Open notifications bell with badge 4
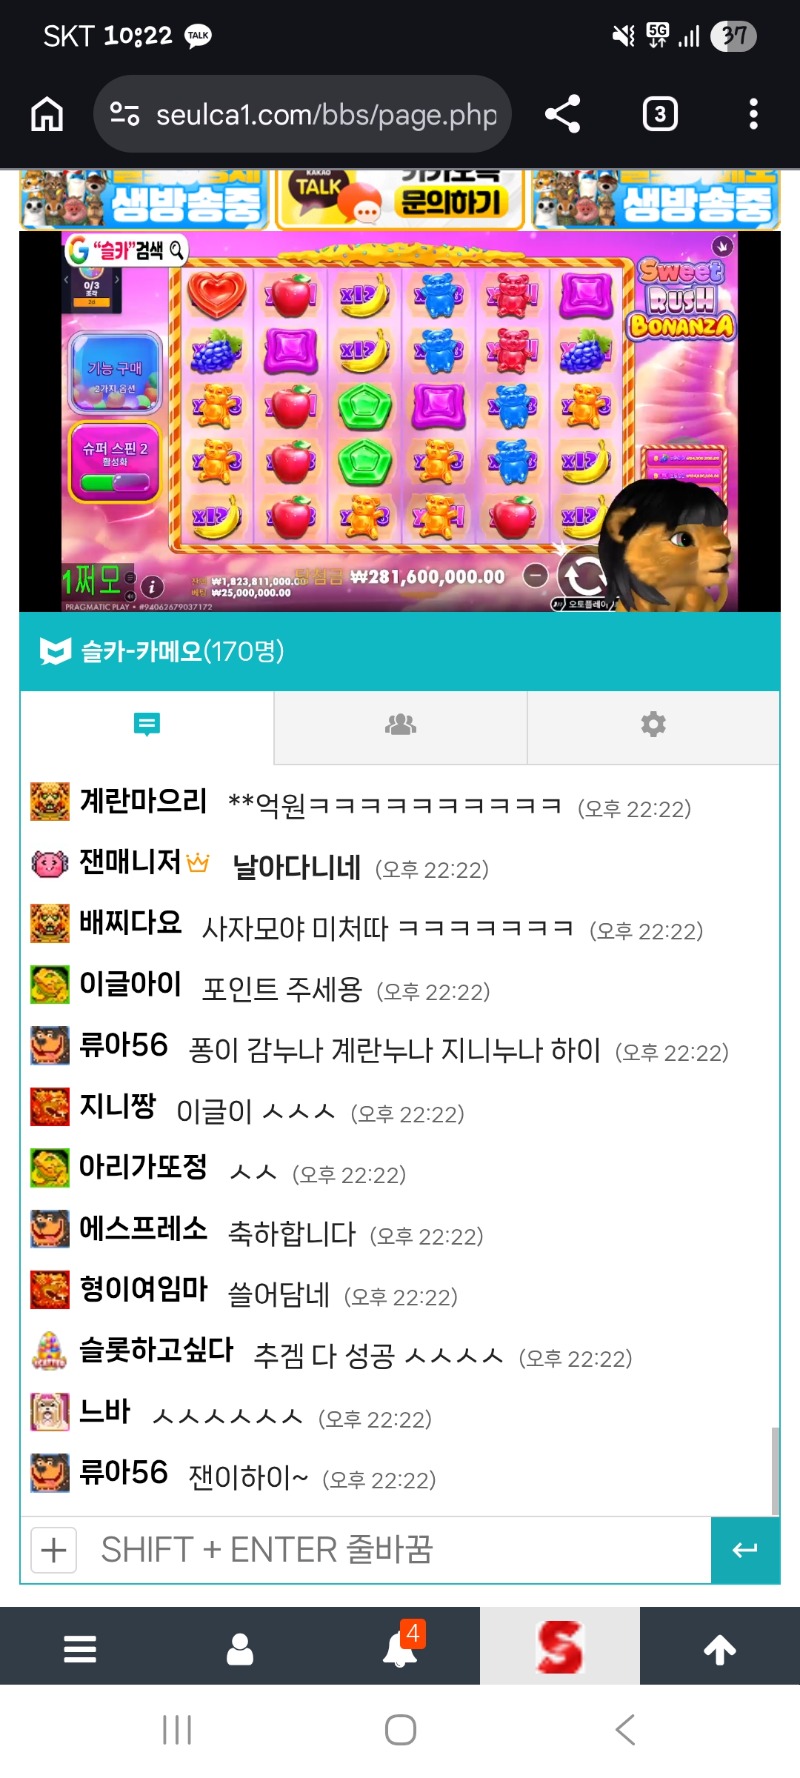Screen dimensions: 800x1778 click(x=400, y=1647)
